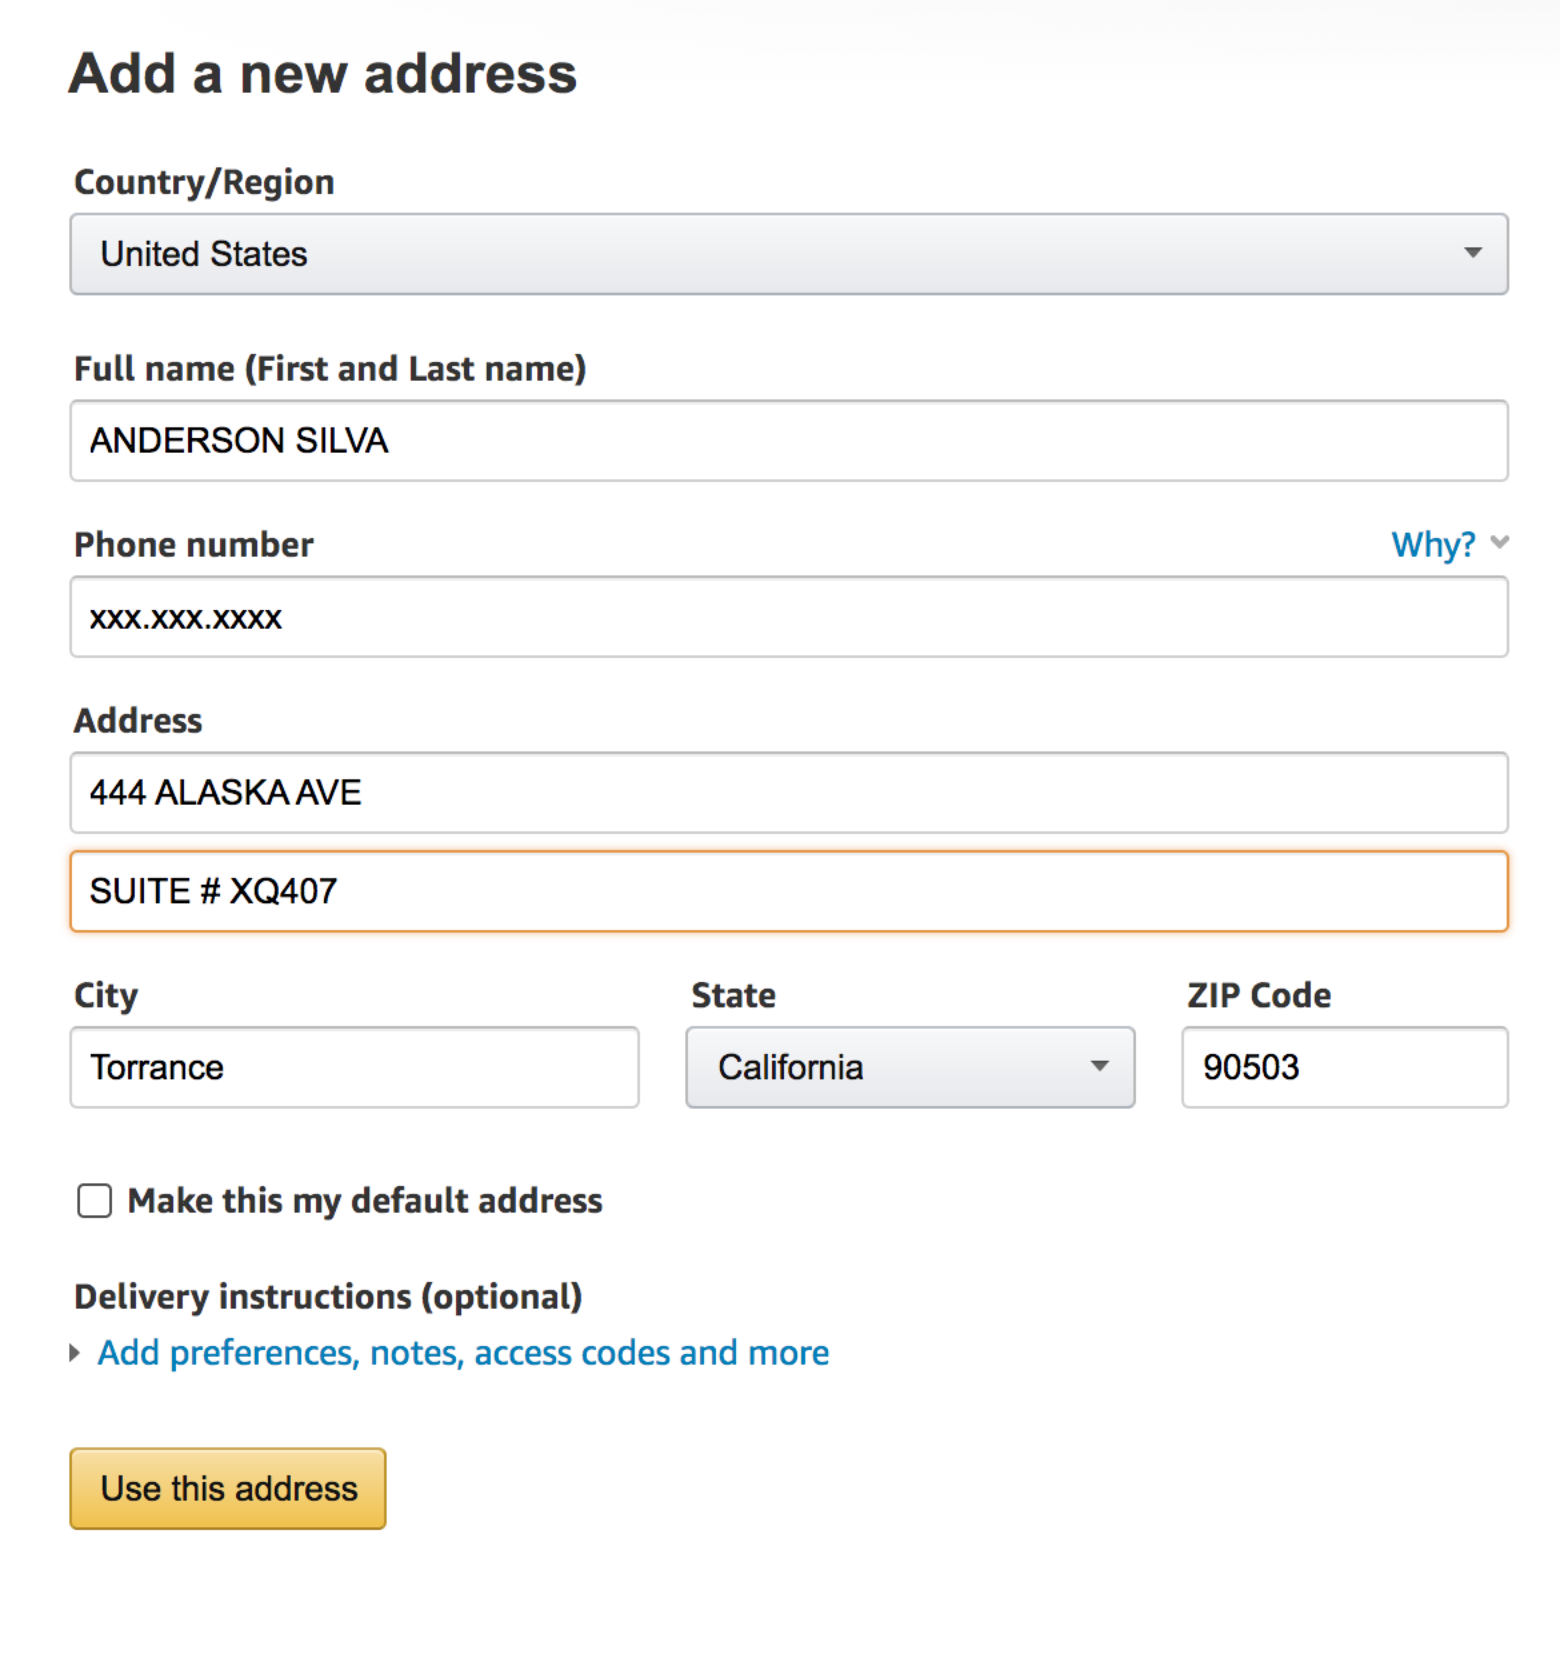This screenshot has height=1676, width=1560.
Task: Focus the Phone number input field
Action: (x=788, y=617)
